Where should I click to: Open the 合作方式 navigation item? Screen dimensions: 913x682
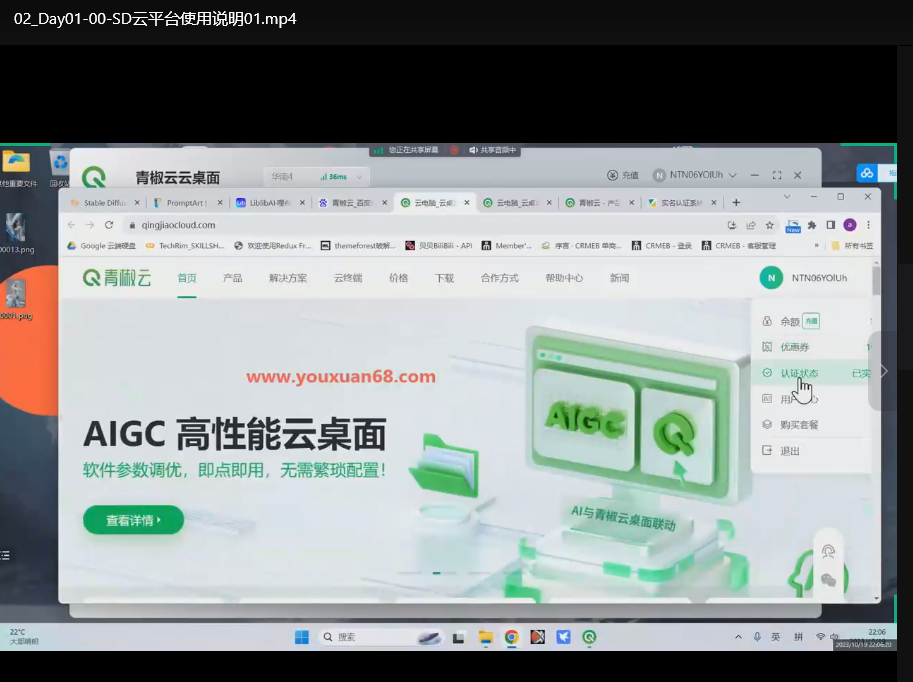point(500,278)
